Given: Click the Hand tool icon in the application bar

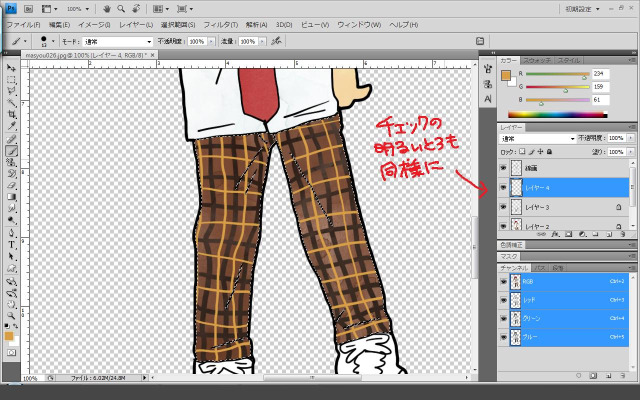Looking at the screenshot, I should [107, 9].
